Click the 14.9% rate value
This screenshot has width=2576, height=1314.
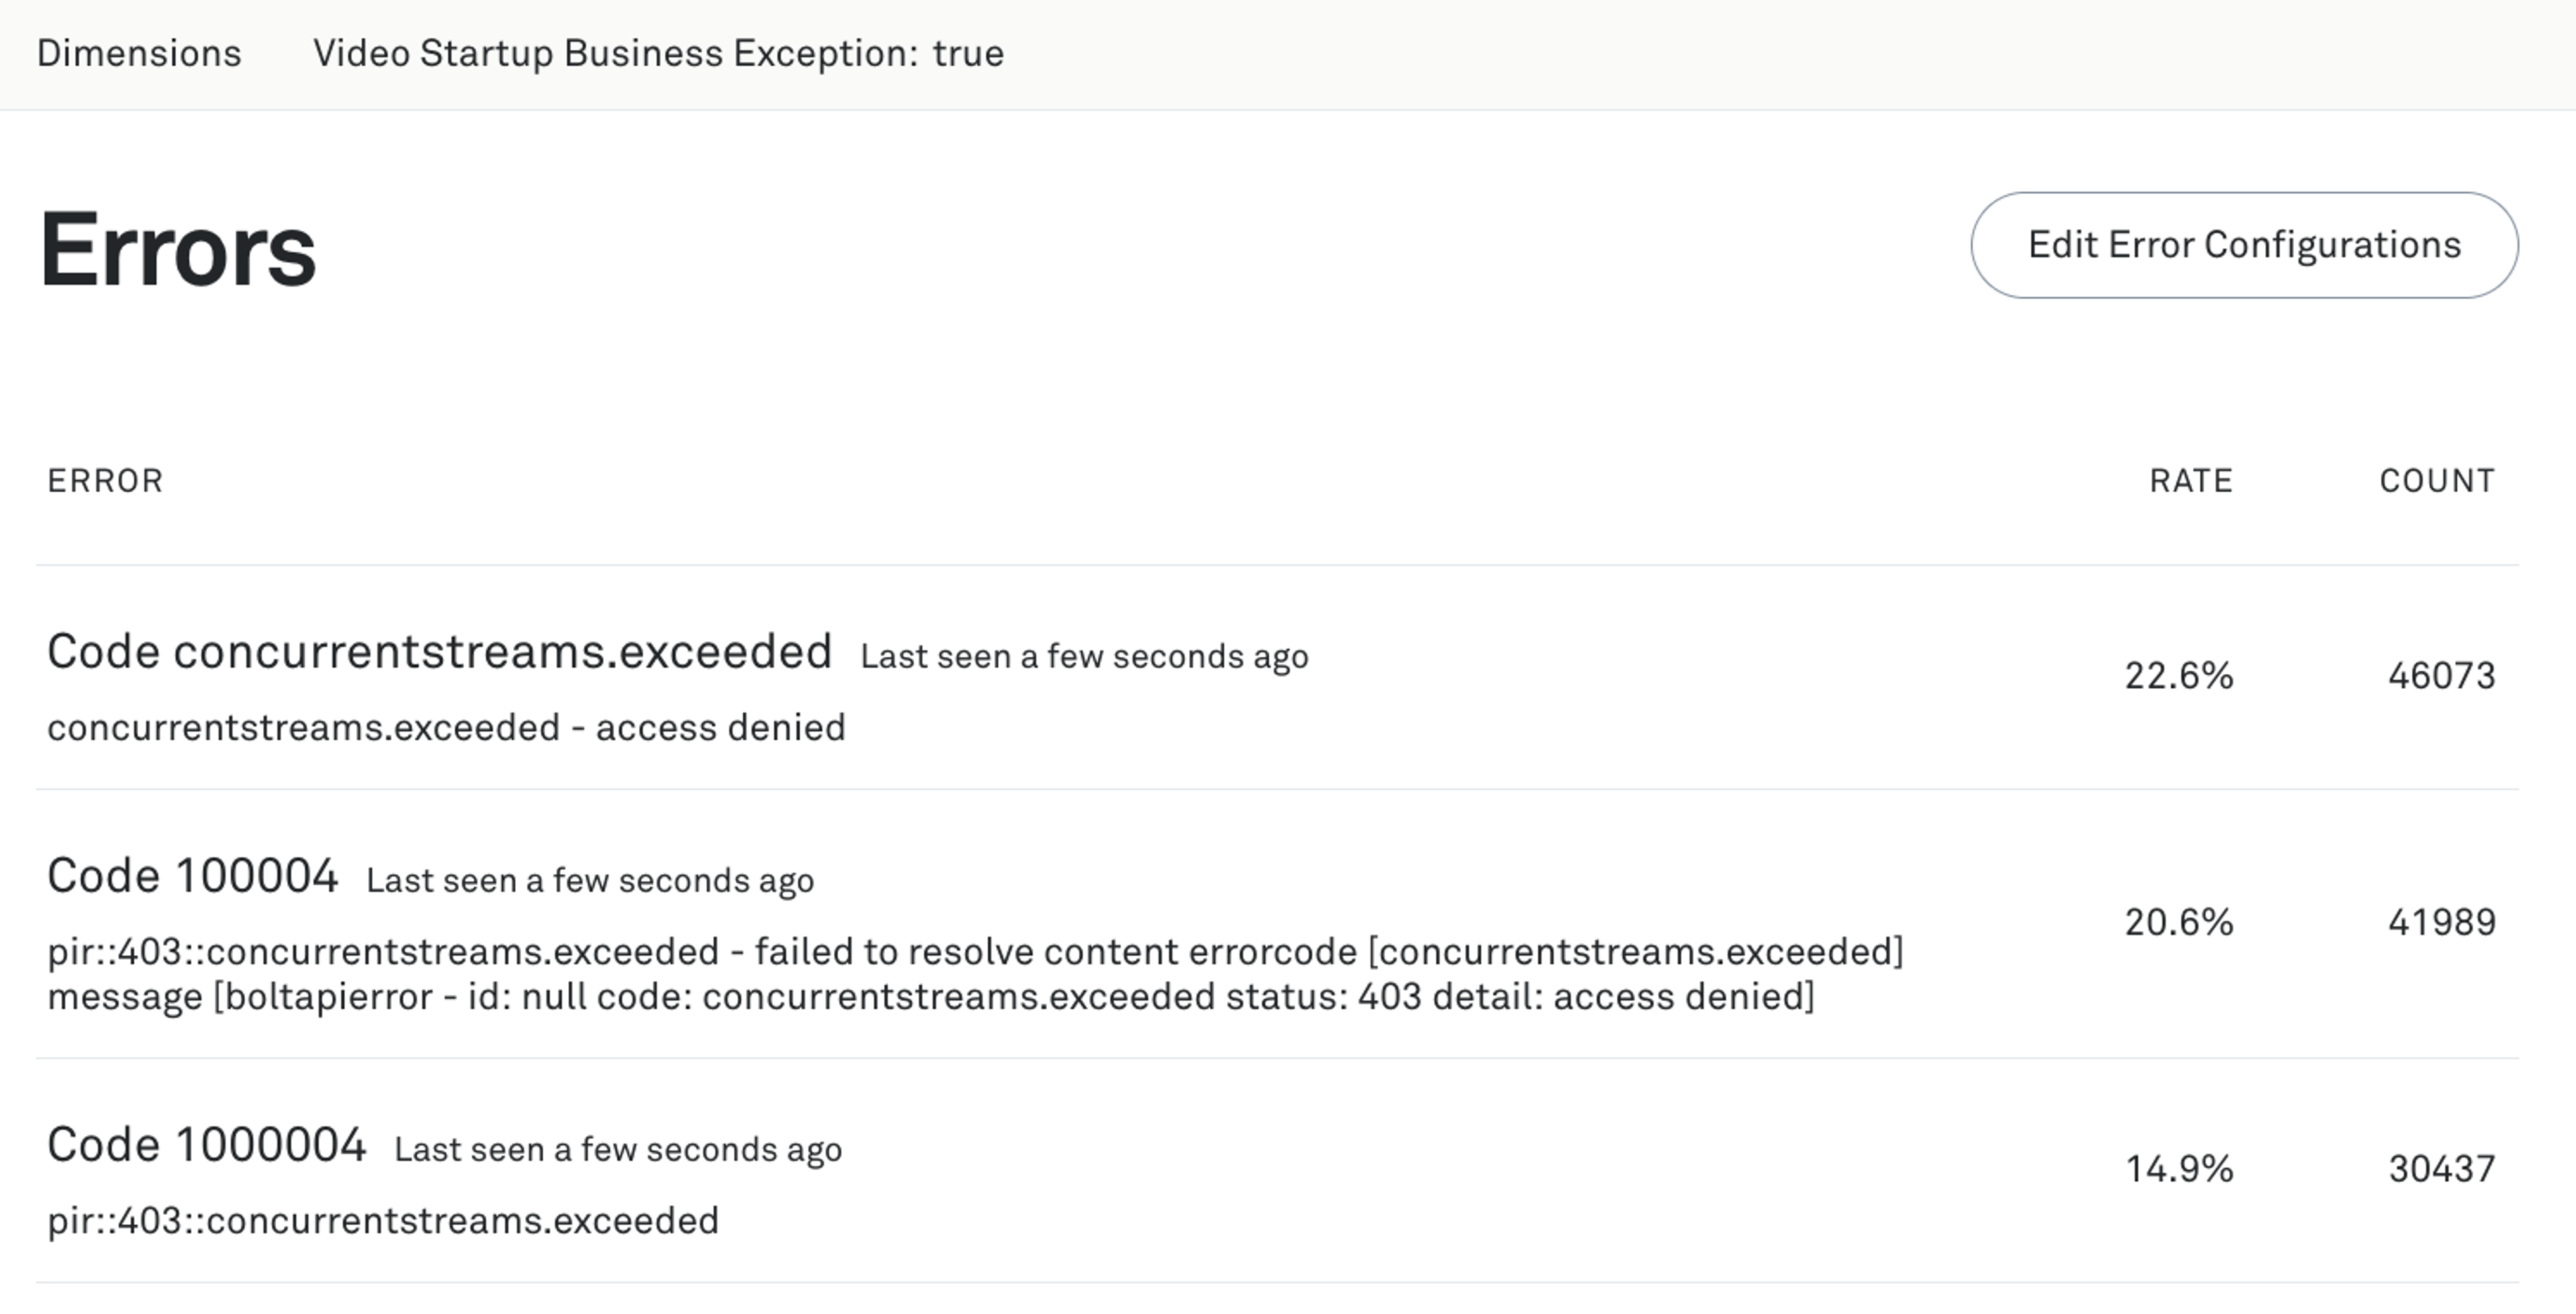click(2180, 1167)
